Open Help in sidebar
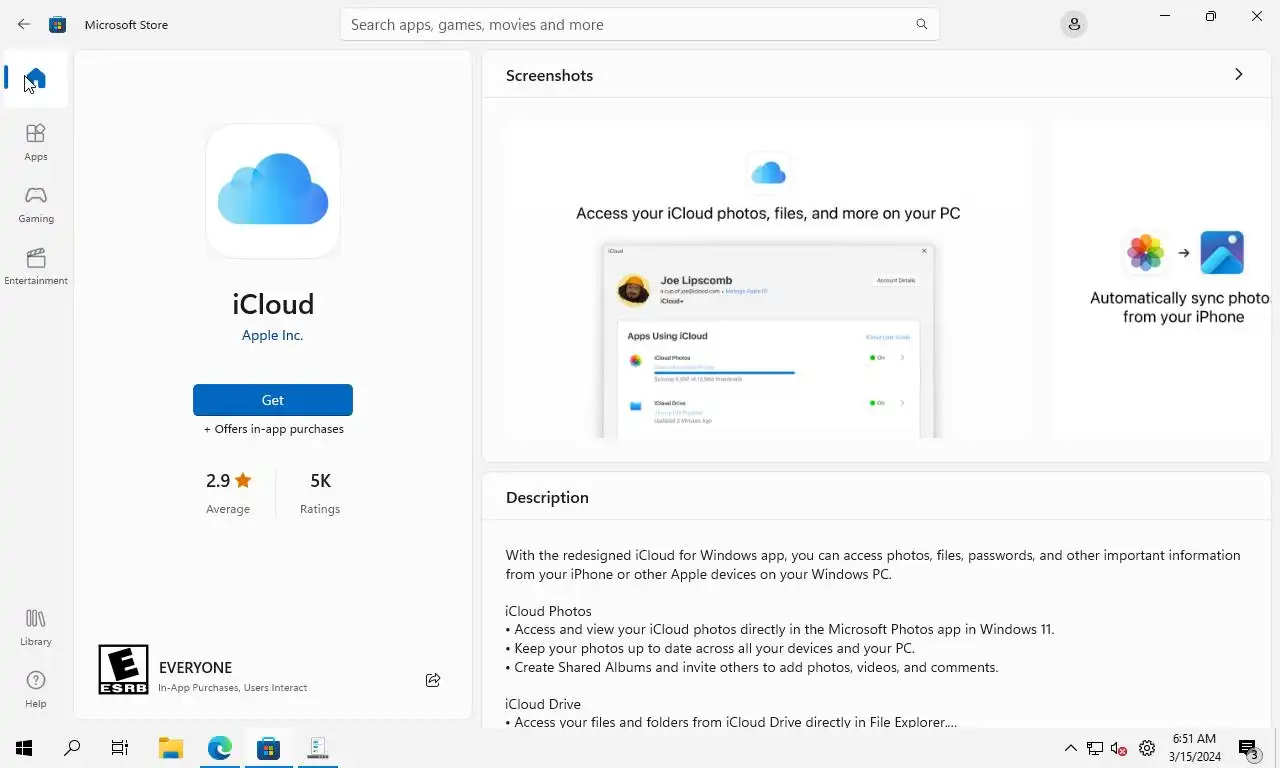1280x768 pixels. coord(36,689)
